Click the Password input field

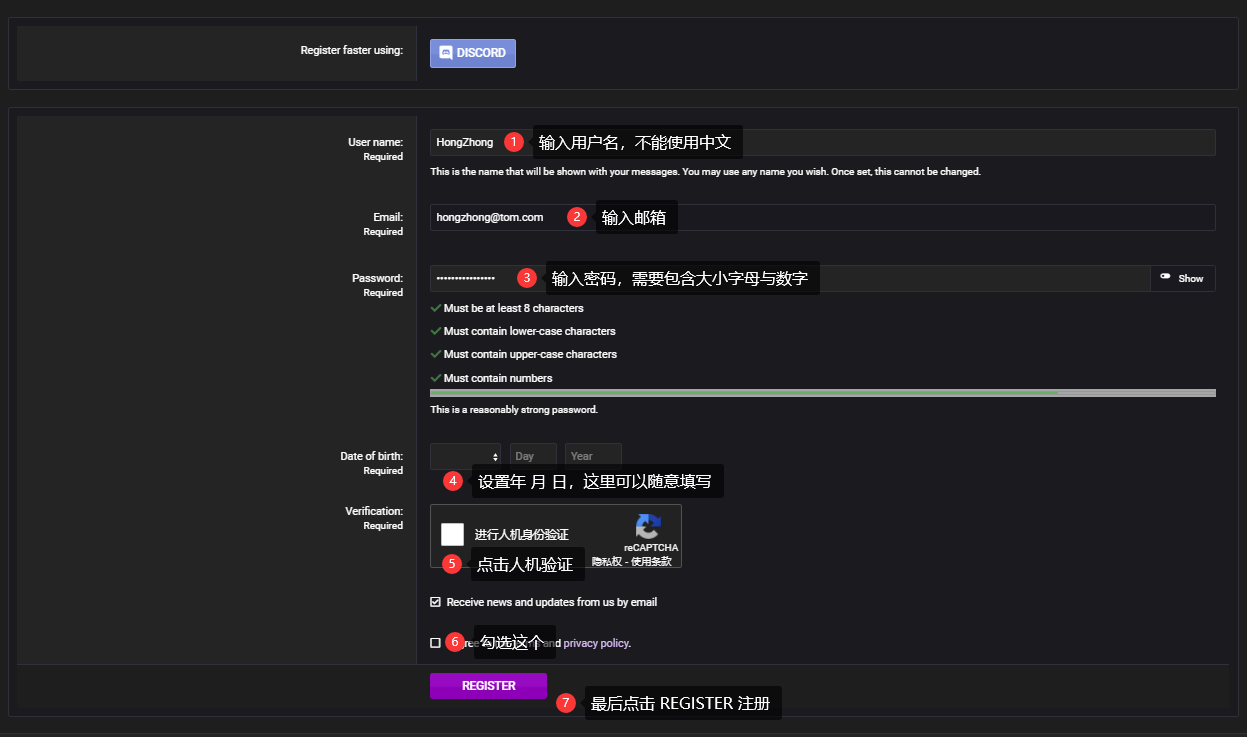789,278
